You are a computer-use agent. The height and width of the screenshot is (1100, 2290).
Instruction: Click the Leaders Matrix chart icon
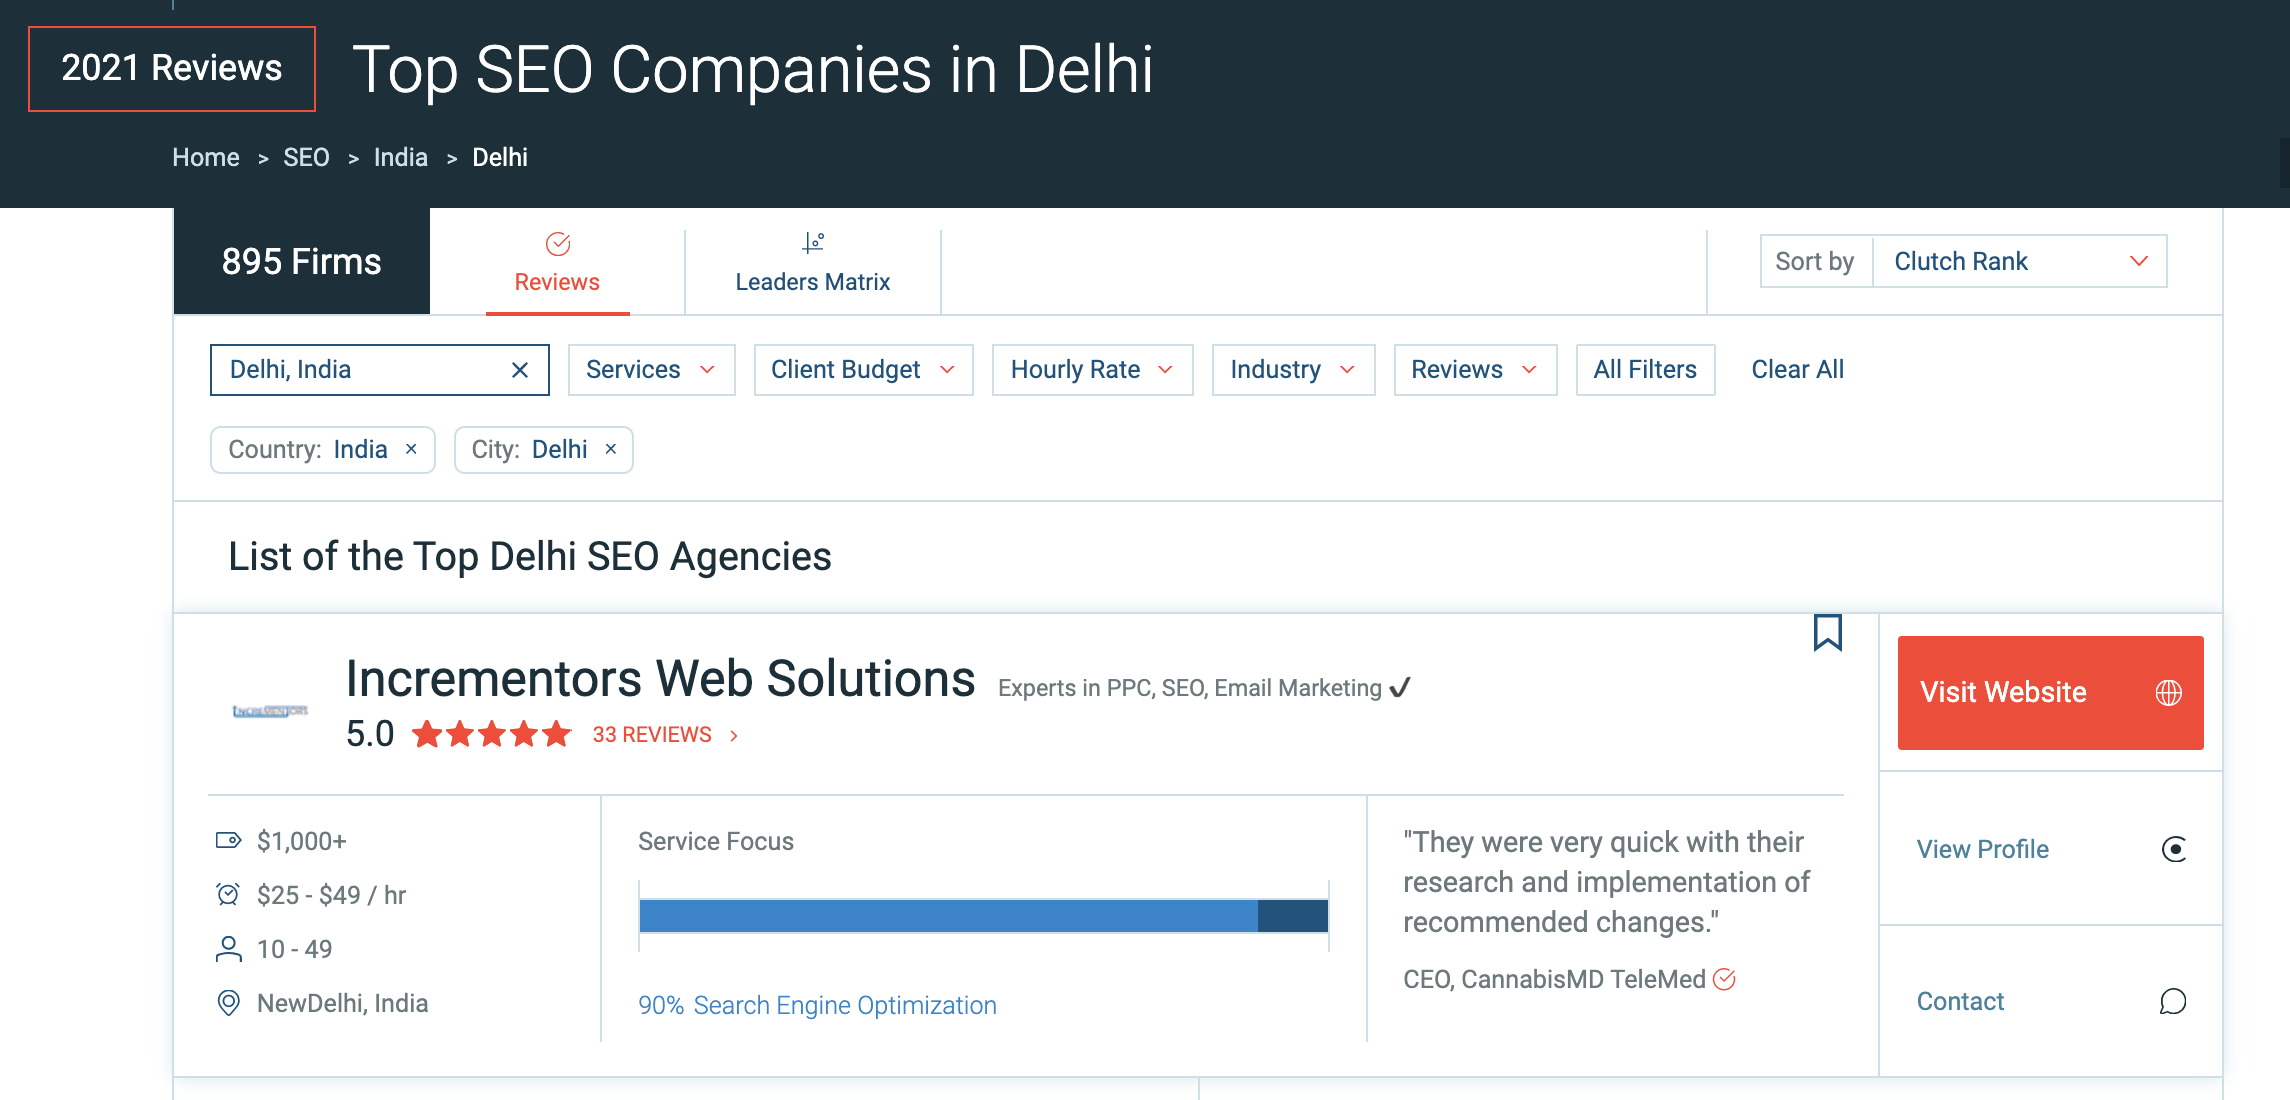pos(813,243)
